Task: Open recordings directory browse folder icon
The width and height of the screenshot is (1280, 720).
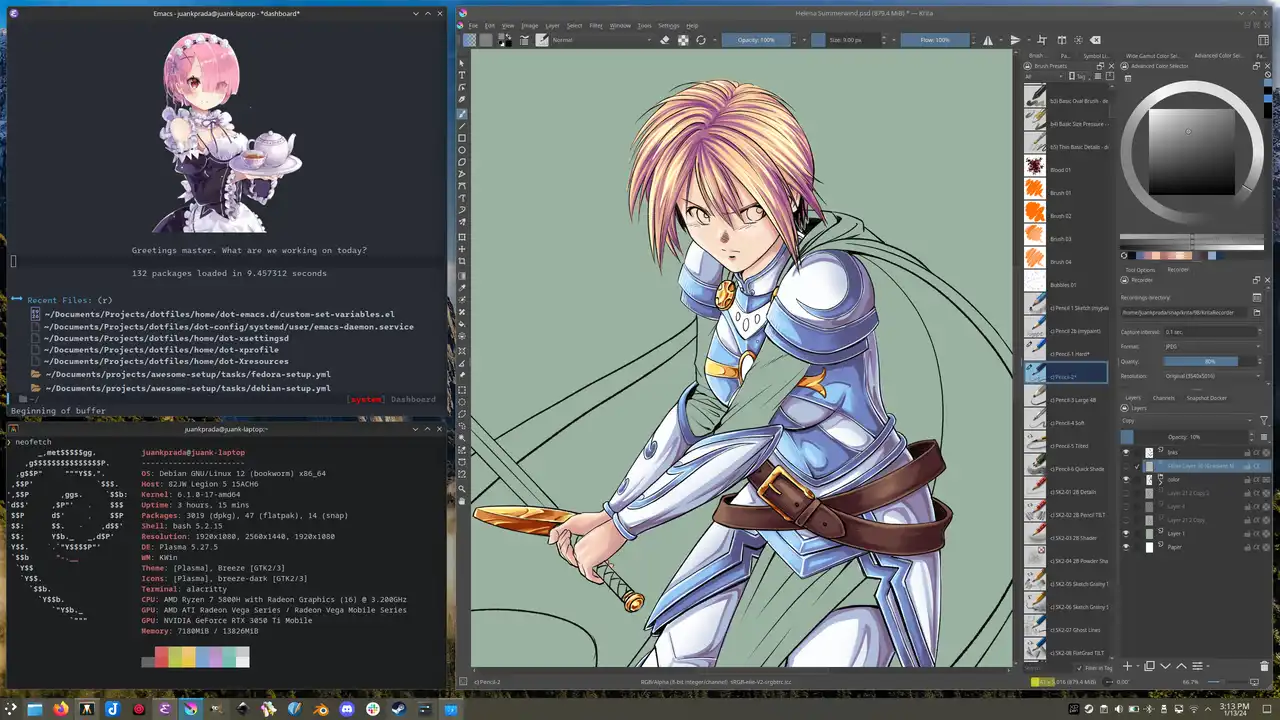Action: point(1257,313)
